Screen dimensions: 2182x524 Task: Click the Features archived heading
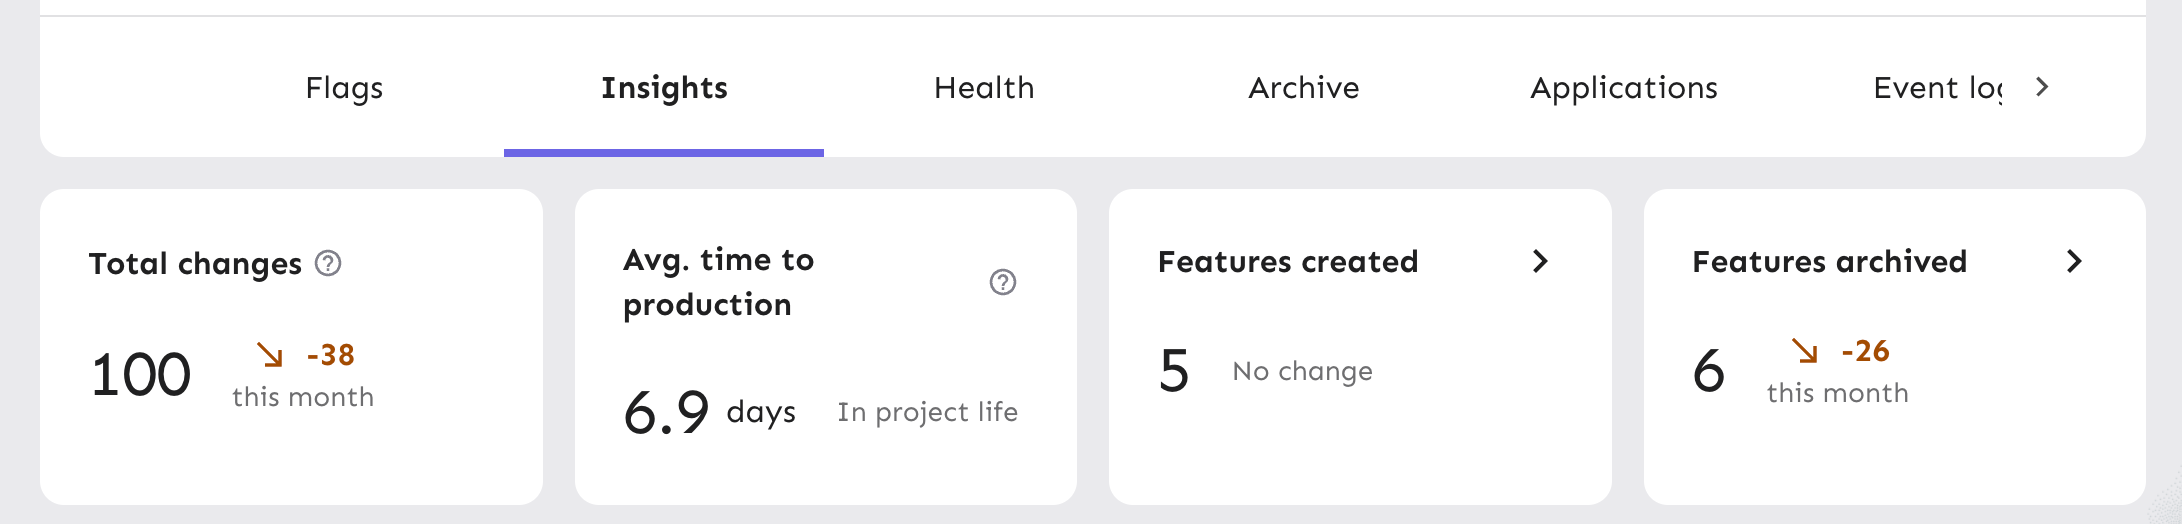[x=1829, y=262]
